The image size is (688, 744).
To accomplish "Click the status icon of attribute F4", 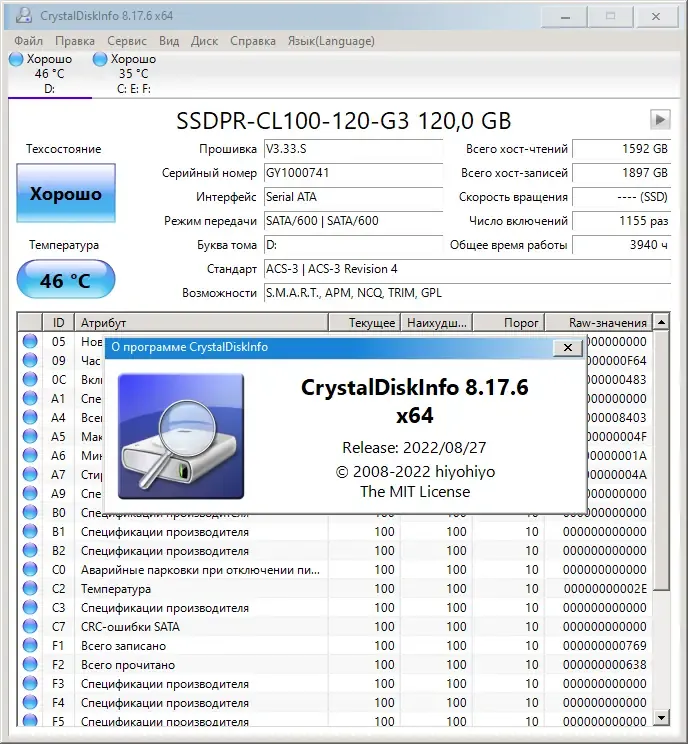I will click(30, 702).
